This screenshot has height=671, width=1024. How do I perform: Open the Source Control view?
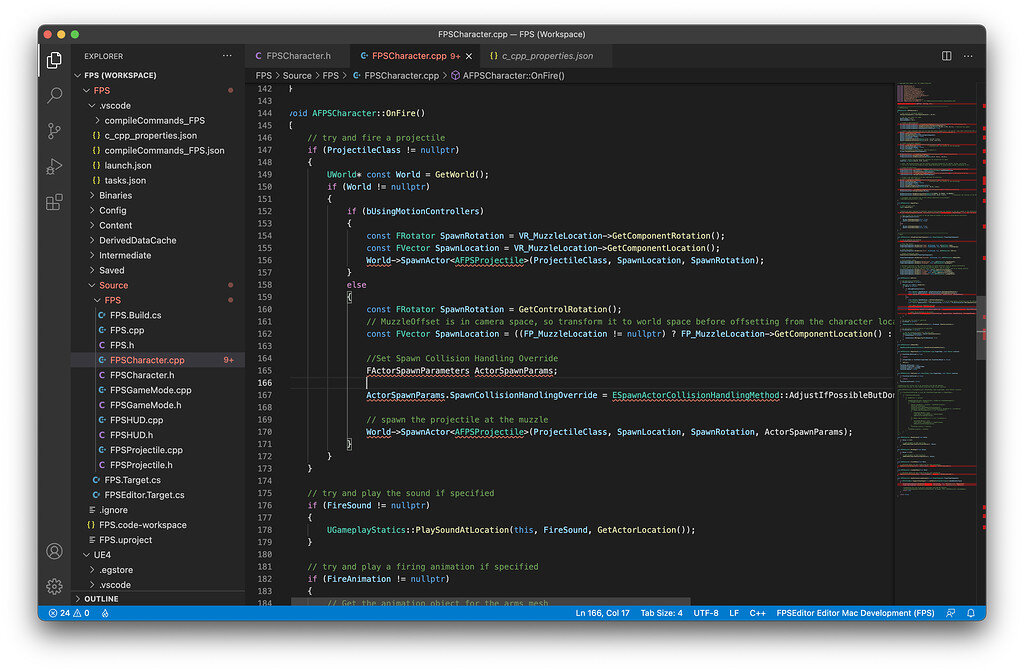tap(55, 131)
